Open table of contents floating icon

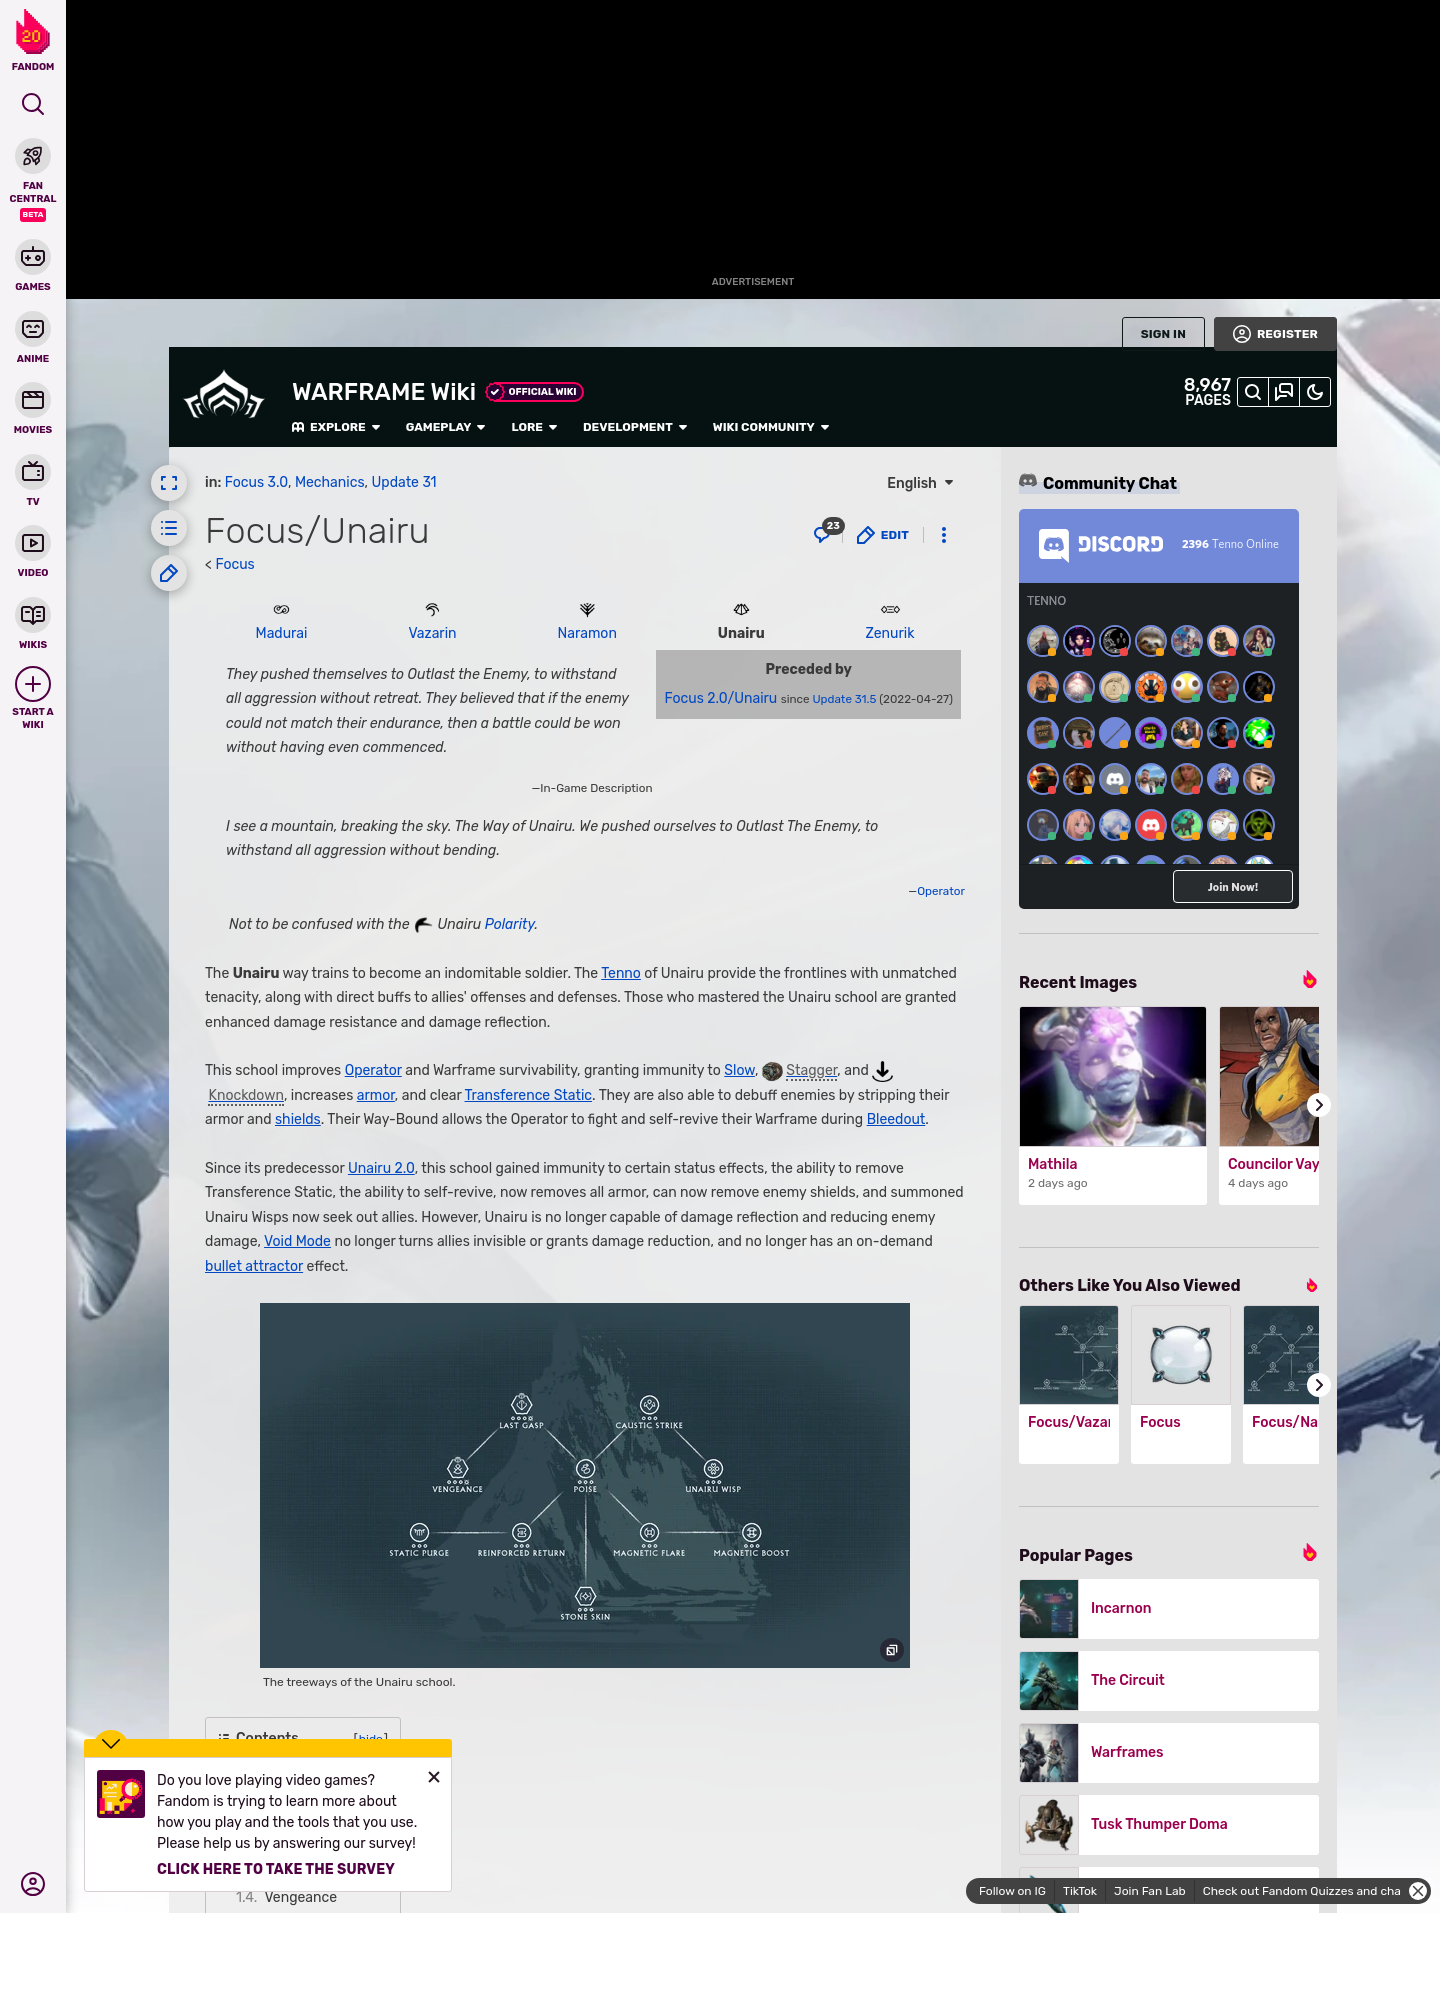coord(169,528)
